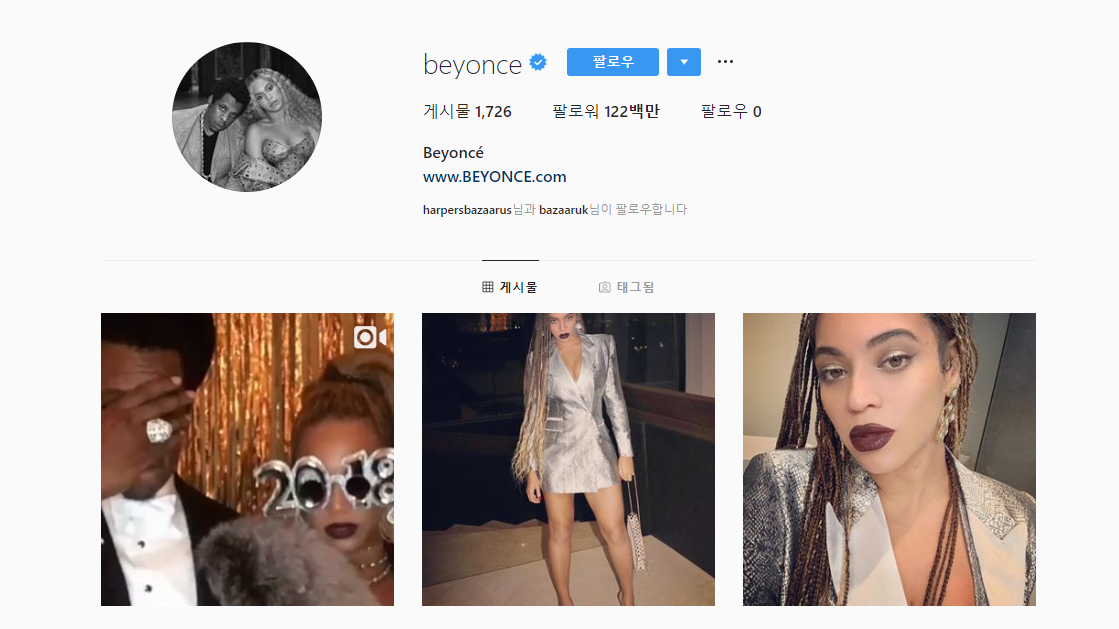Switch to the 게시물 posts tab
Screen dimensions: 1119x629
pyautogui.click(x=510, y=287)
